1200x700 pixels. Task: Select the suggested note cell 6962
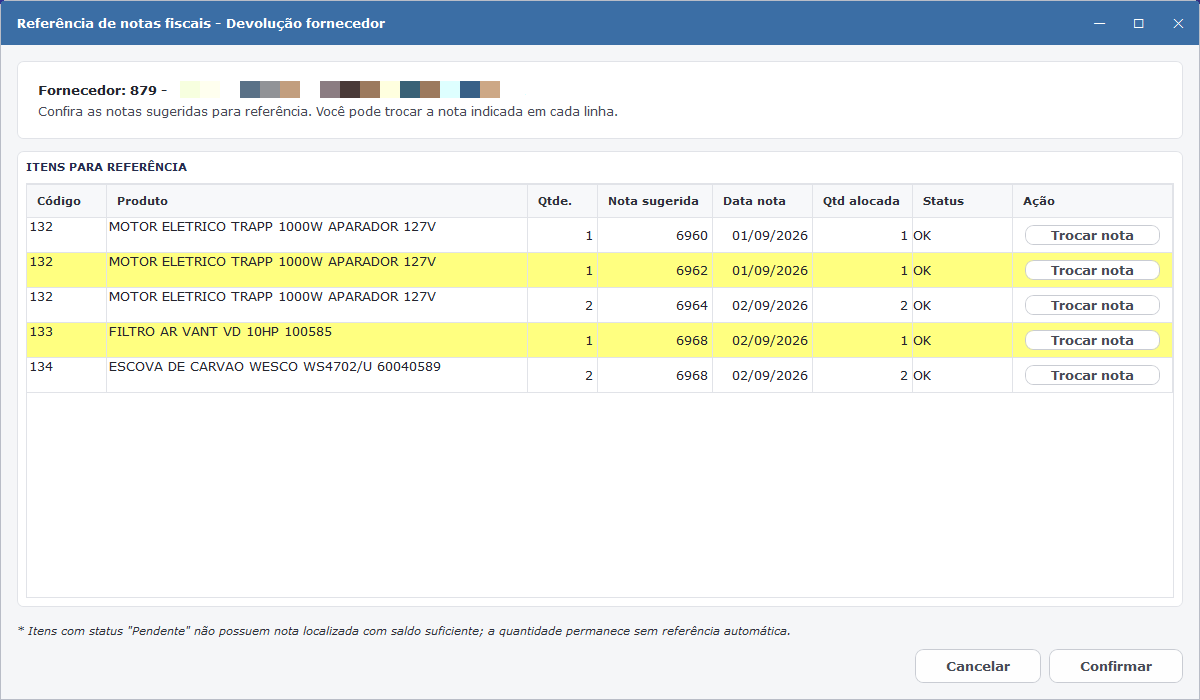click(655, 271)
